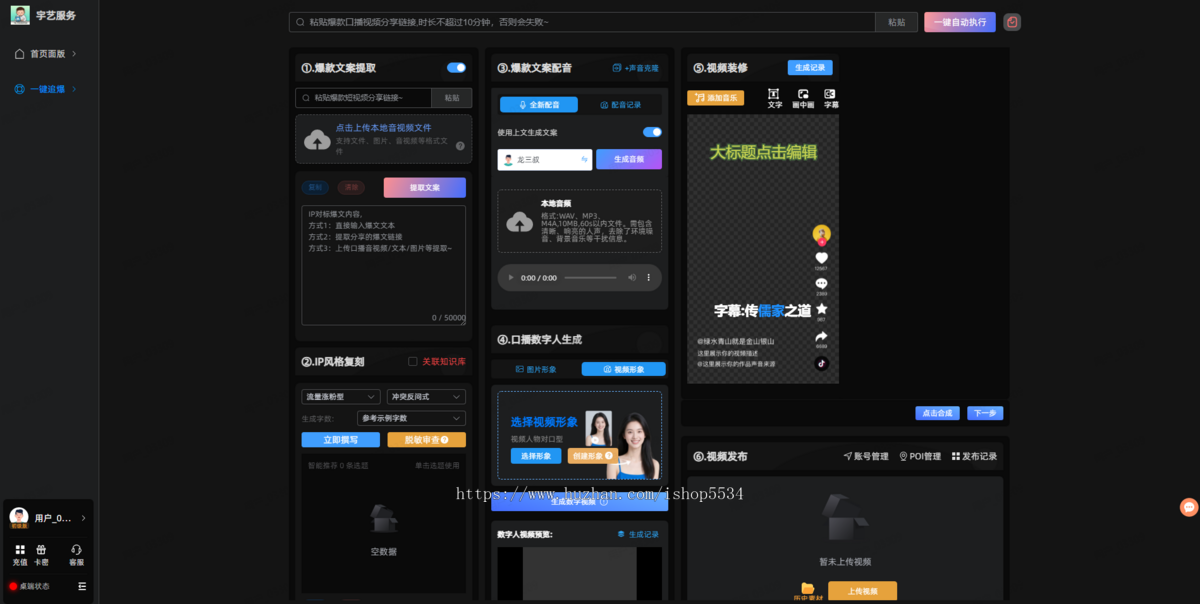The height and width of the screenshot is (604, 1200).
Task: Check the 关联知识库 checkbox
Action: click(x=413, y=361)
